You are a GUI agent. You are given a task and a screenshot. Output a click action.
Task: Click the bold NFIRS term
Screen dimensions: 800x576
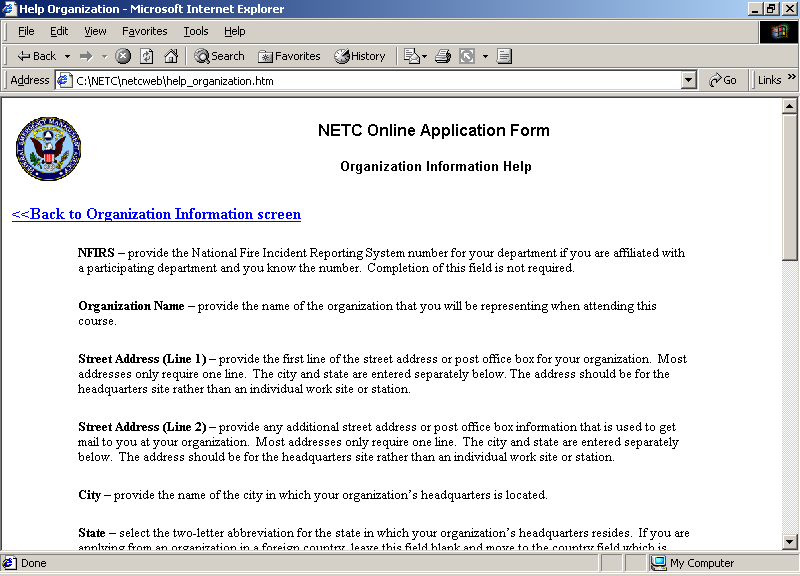coord(96,253)
